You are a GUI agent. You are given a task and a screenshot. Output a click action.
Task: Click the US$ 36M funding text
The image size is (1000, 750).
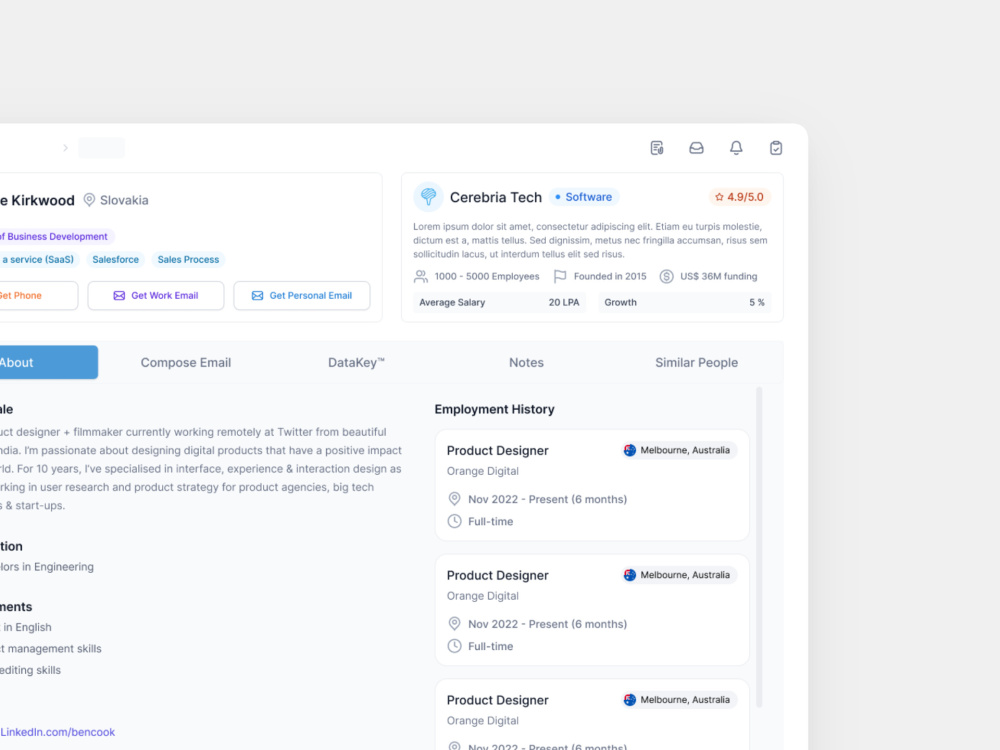[x=719, y=276]
